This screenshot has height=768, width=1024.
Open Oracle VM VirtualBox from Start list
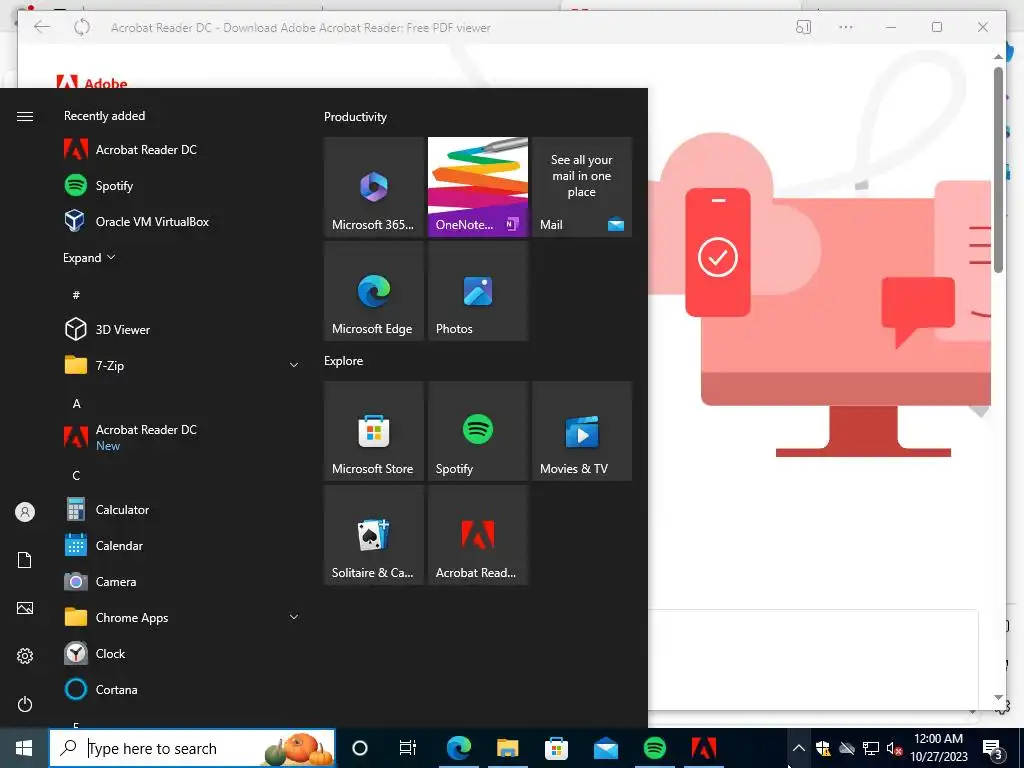(x=182, y=221)
